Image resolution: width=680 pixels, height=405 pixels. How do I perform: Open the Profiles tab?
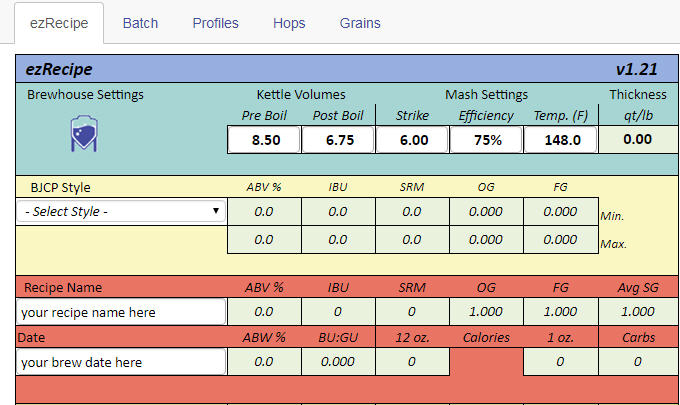click(x=216, y=23)
